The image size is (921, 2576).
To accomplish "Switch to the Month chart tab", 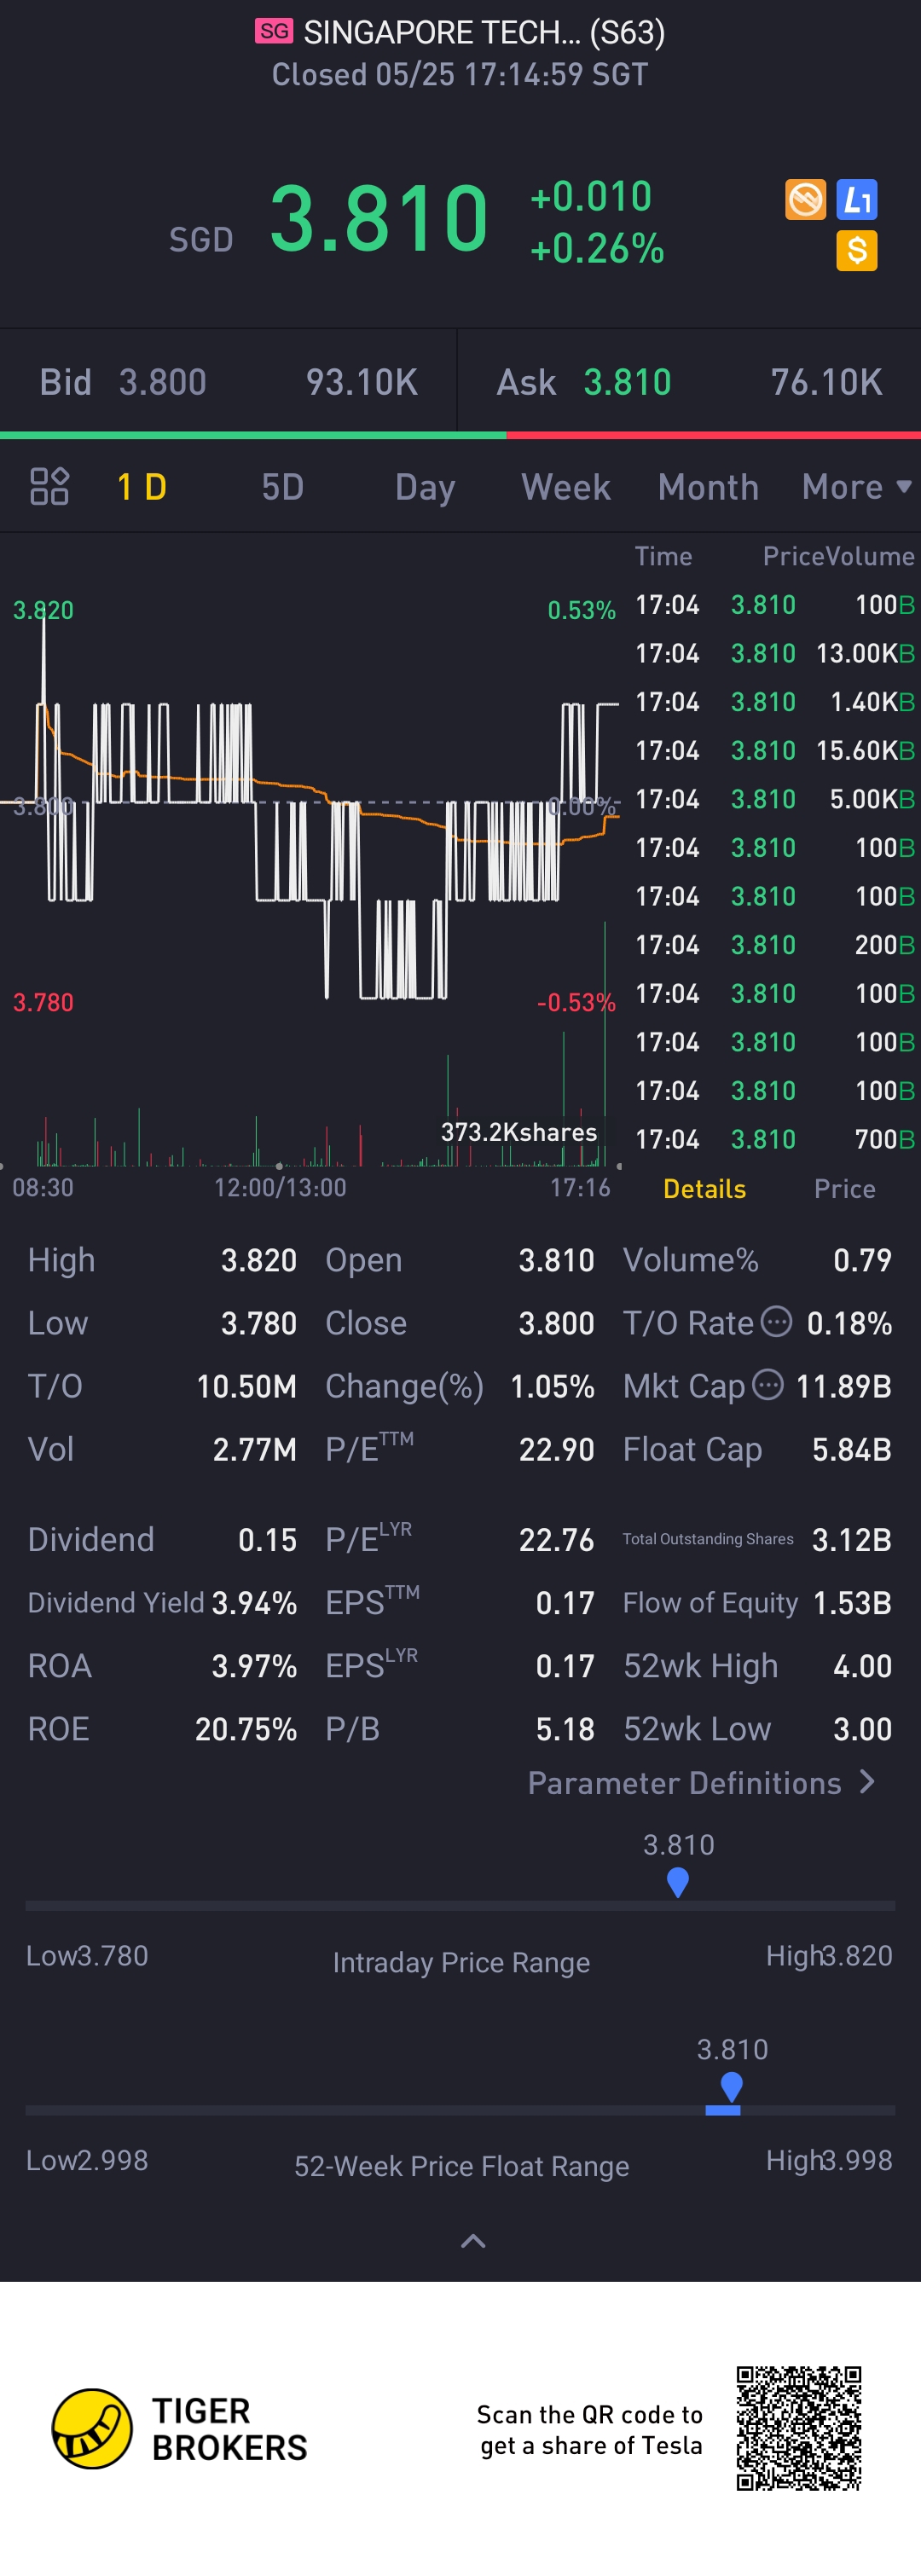I will (x=708, y=487).
